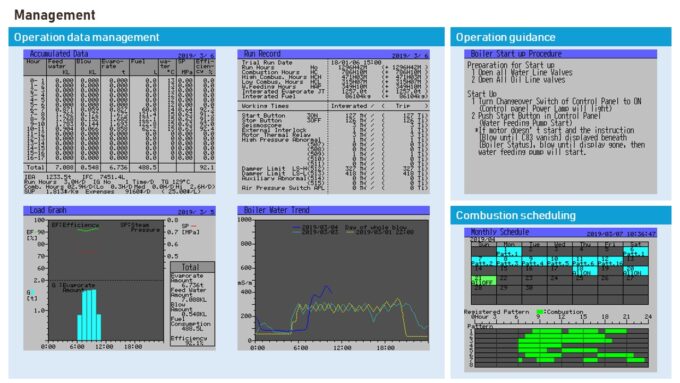
Task: Select the Boiler Start up Procedure header
Action: (x=560, y=54)
